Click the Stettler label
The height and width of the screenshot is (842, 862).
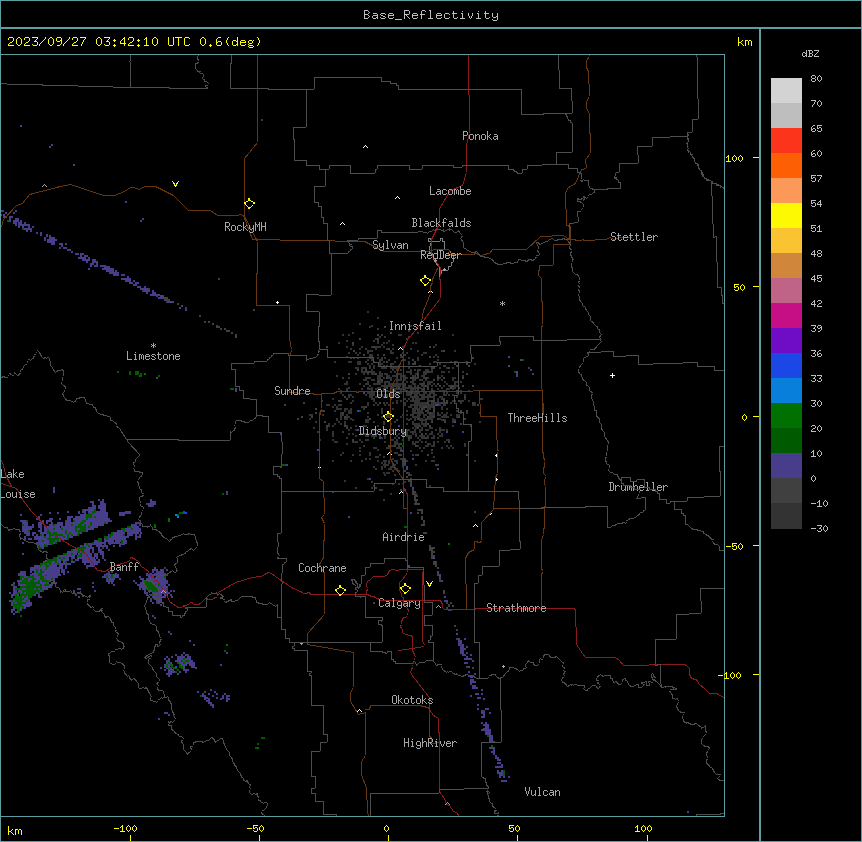(x=634, y=237)
